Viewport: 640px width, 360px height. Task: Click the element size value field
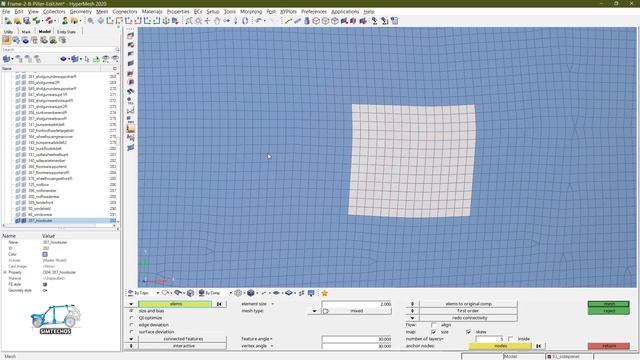point(357,304)
